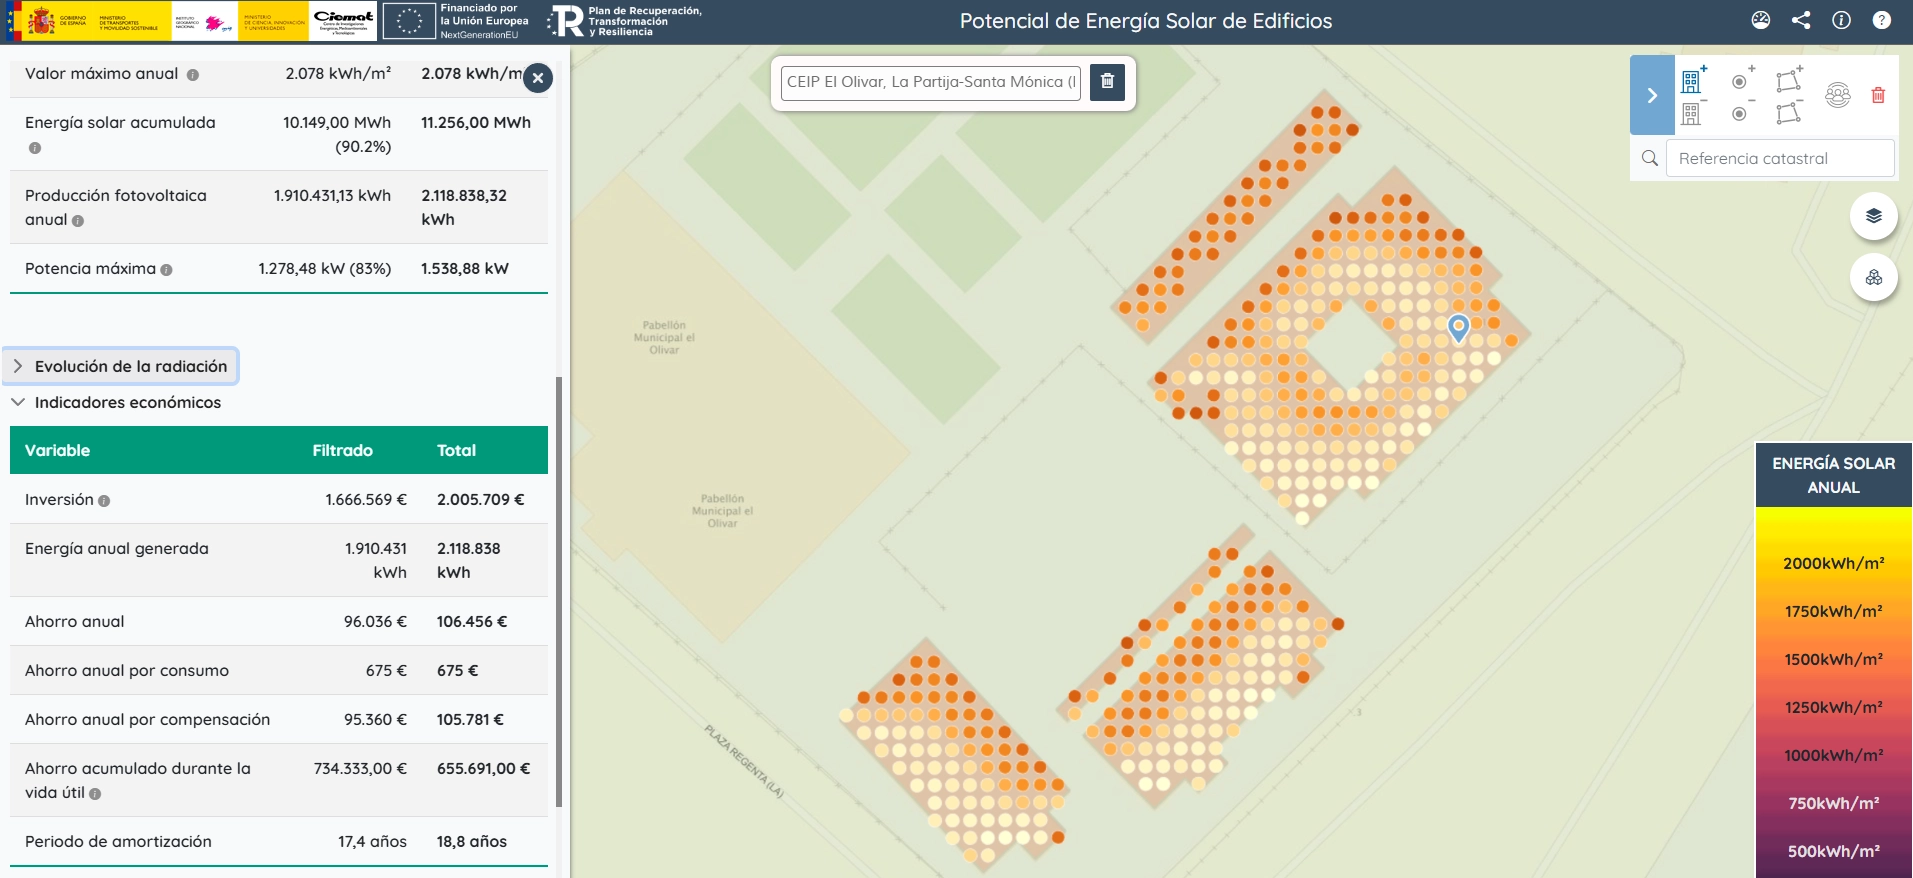Image resolution: width=1913 pixels, height=878 pixels.
Task: Click the 2000kWh/m² legend color band
Action: pyautogui.click(x=1833, y=563)
